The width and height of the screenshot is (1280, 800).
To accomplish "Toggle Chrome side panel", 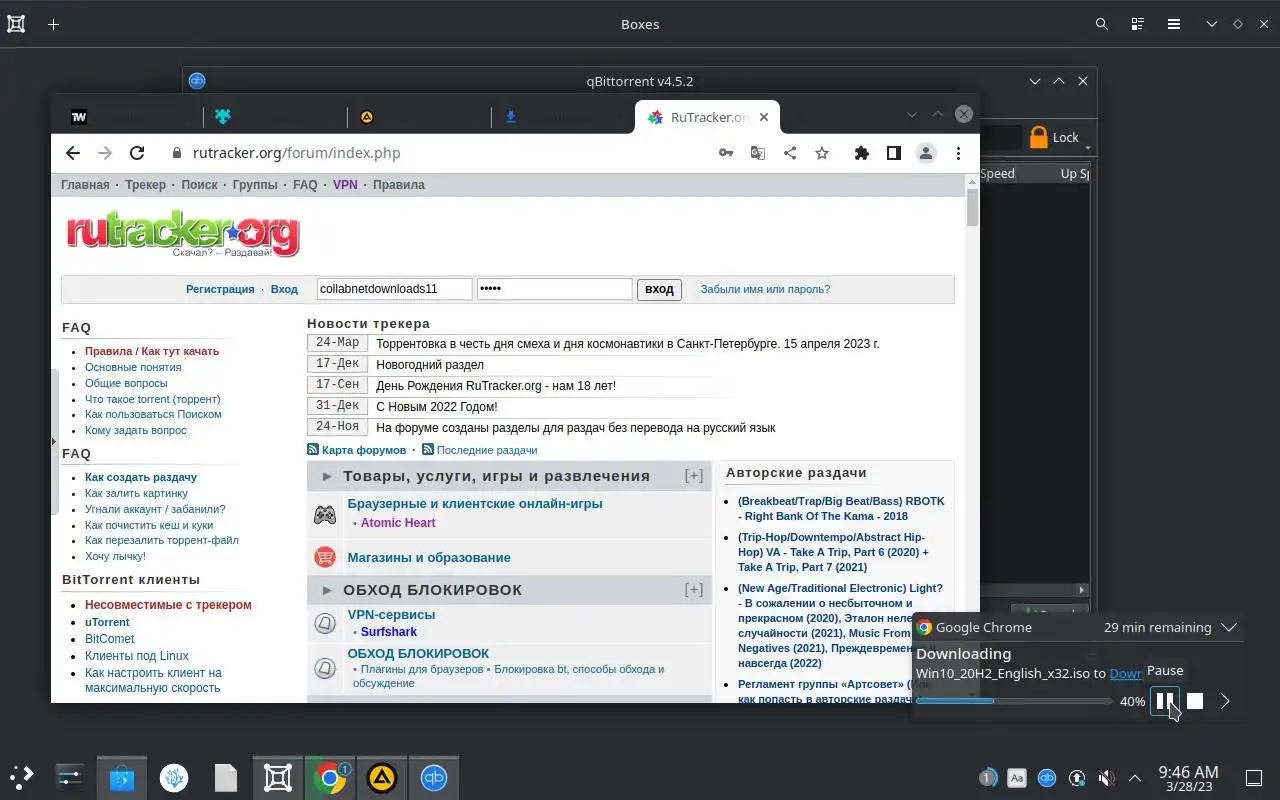I will [894, 153].
